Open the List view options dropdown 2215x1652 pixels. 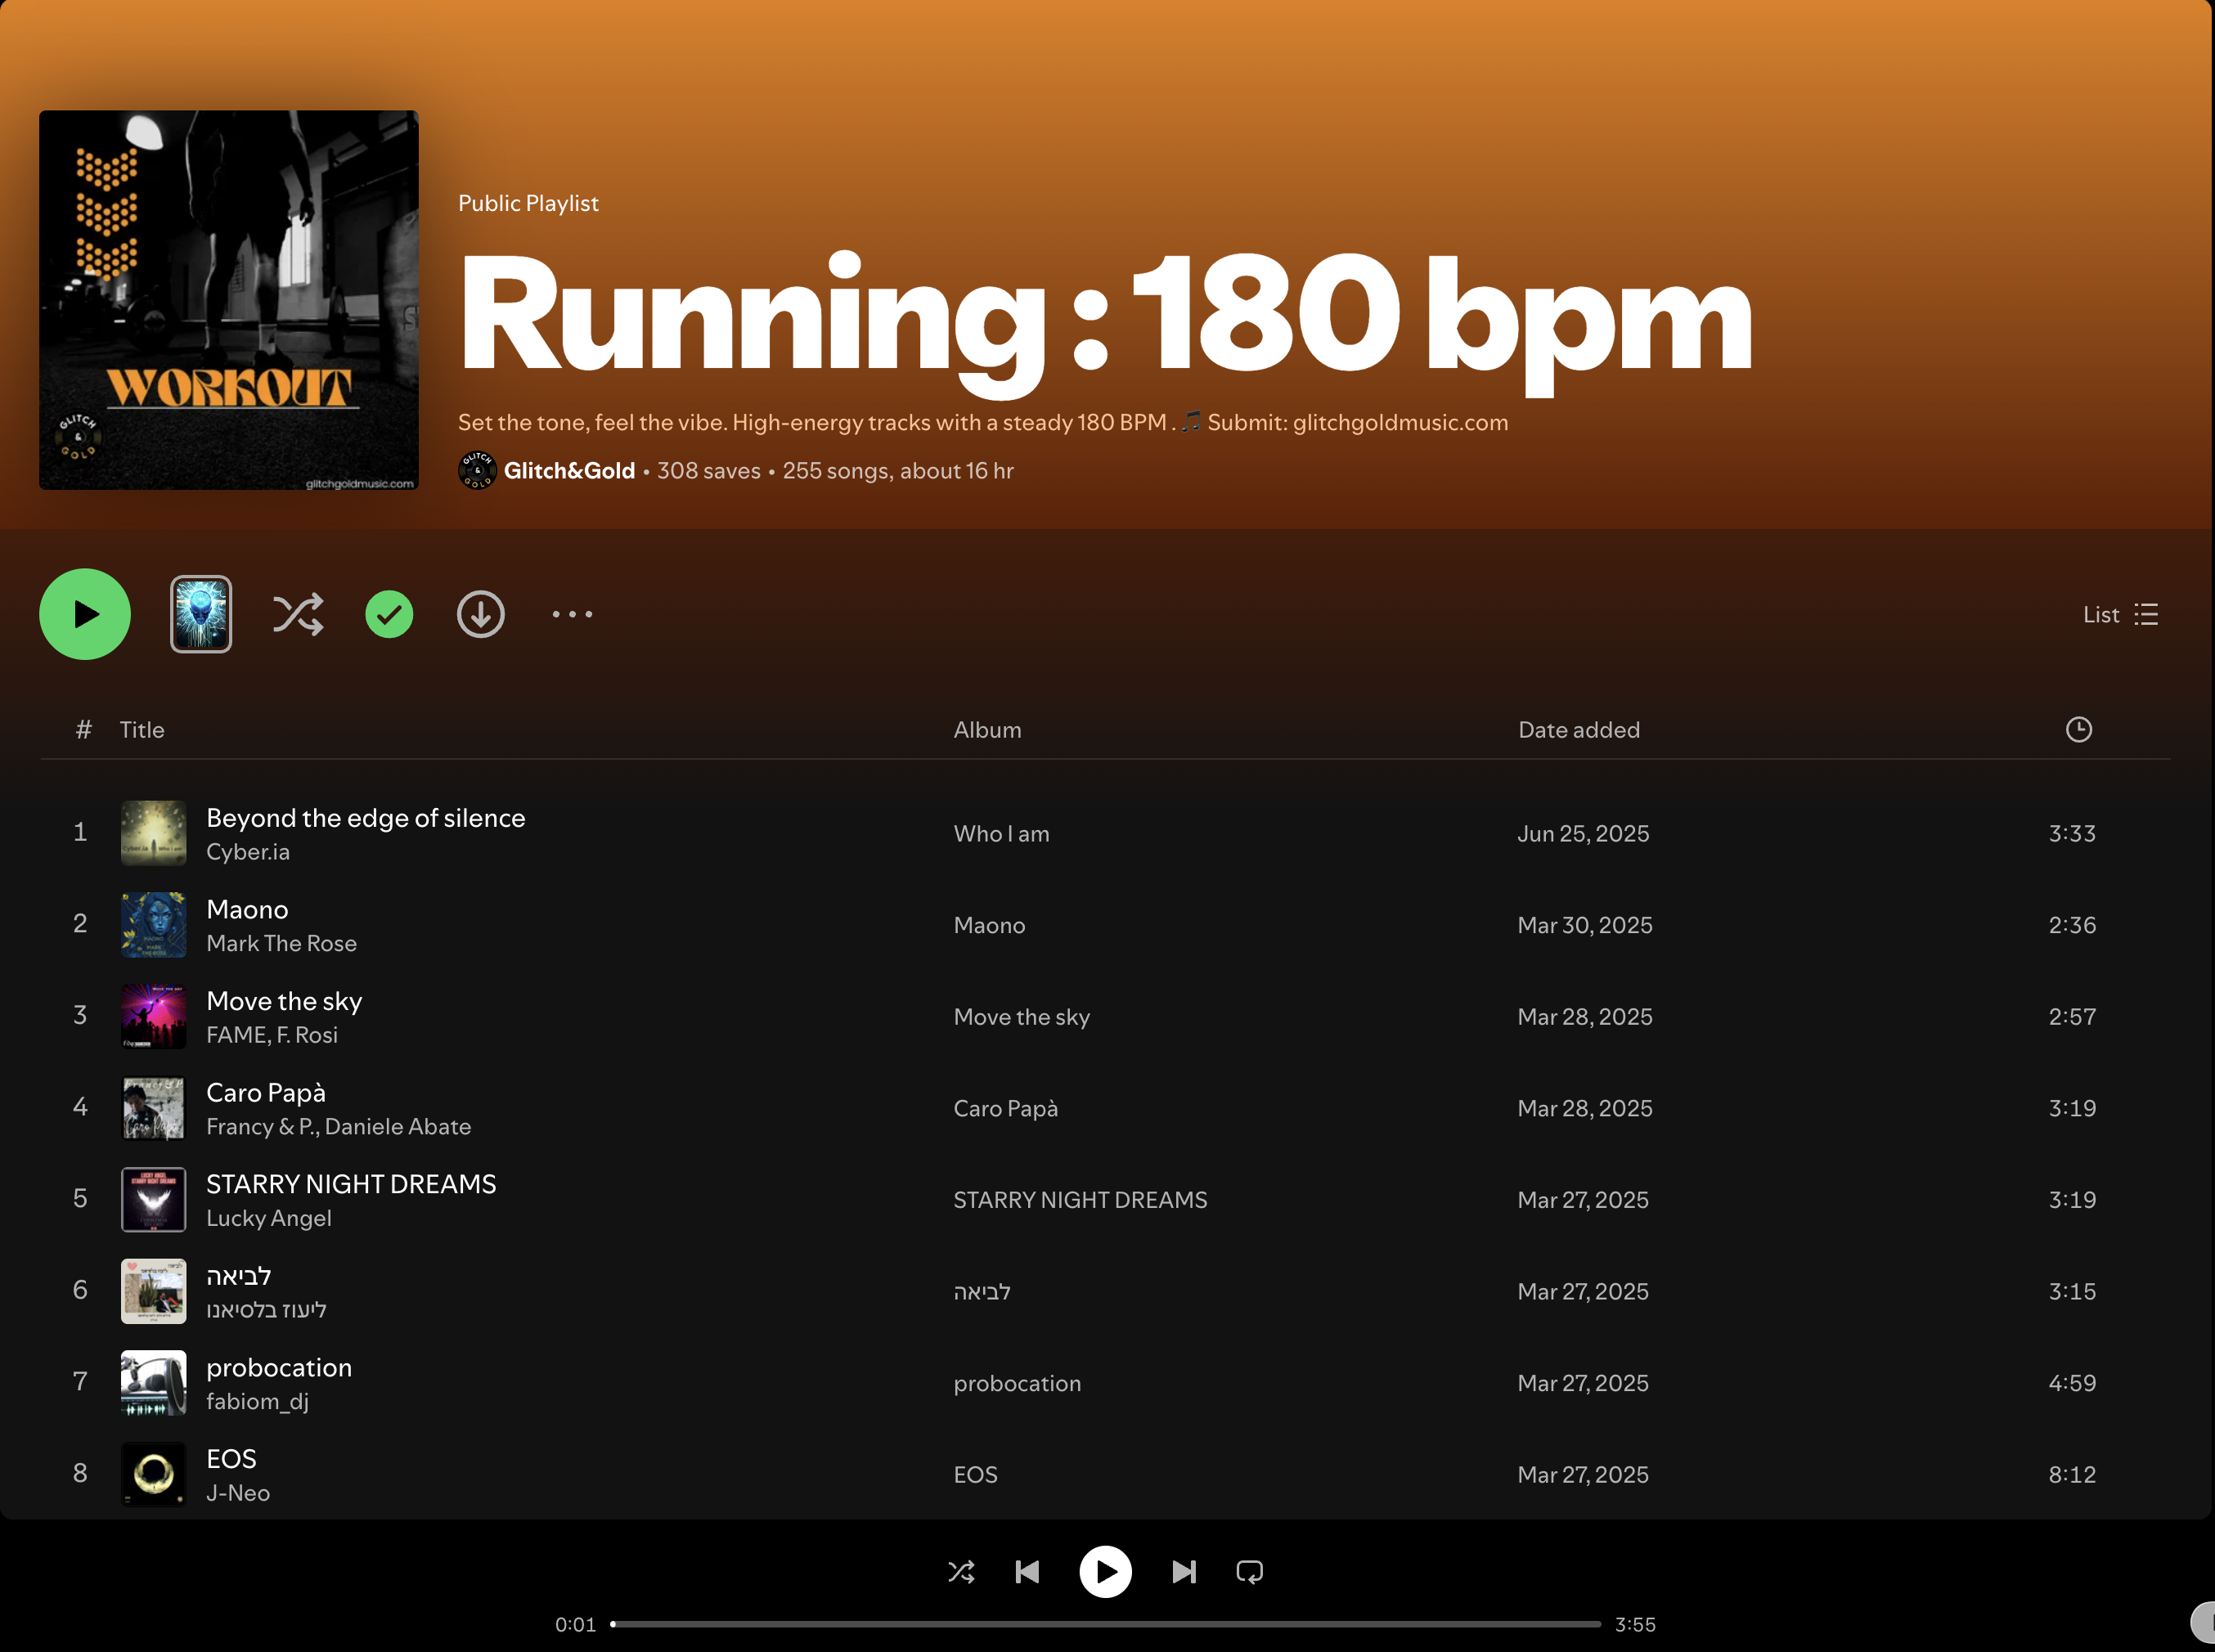click(x=2120, y=614)
